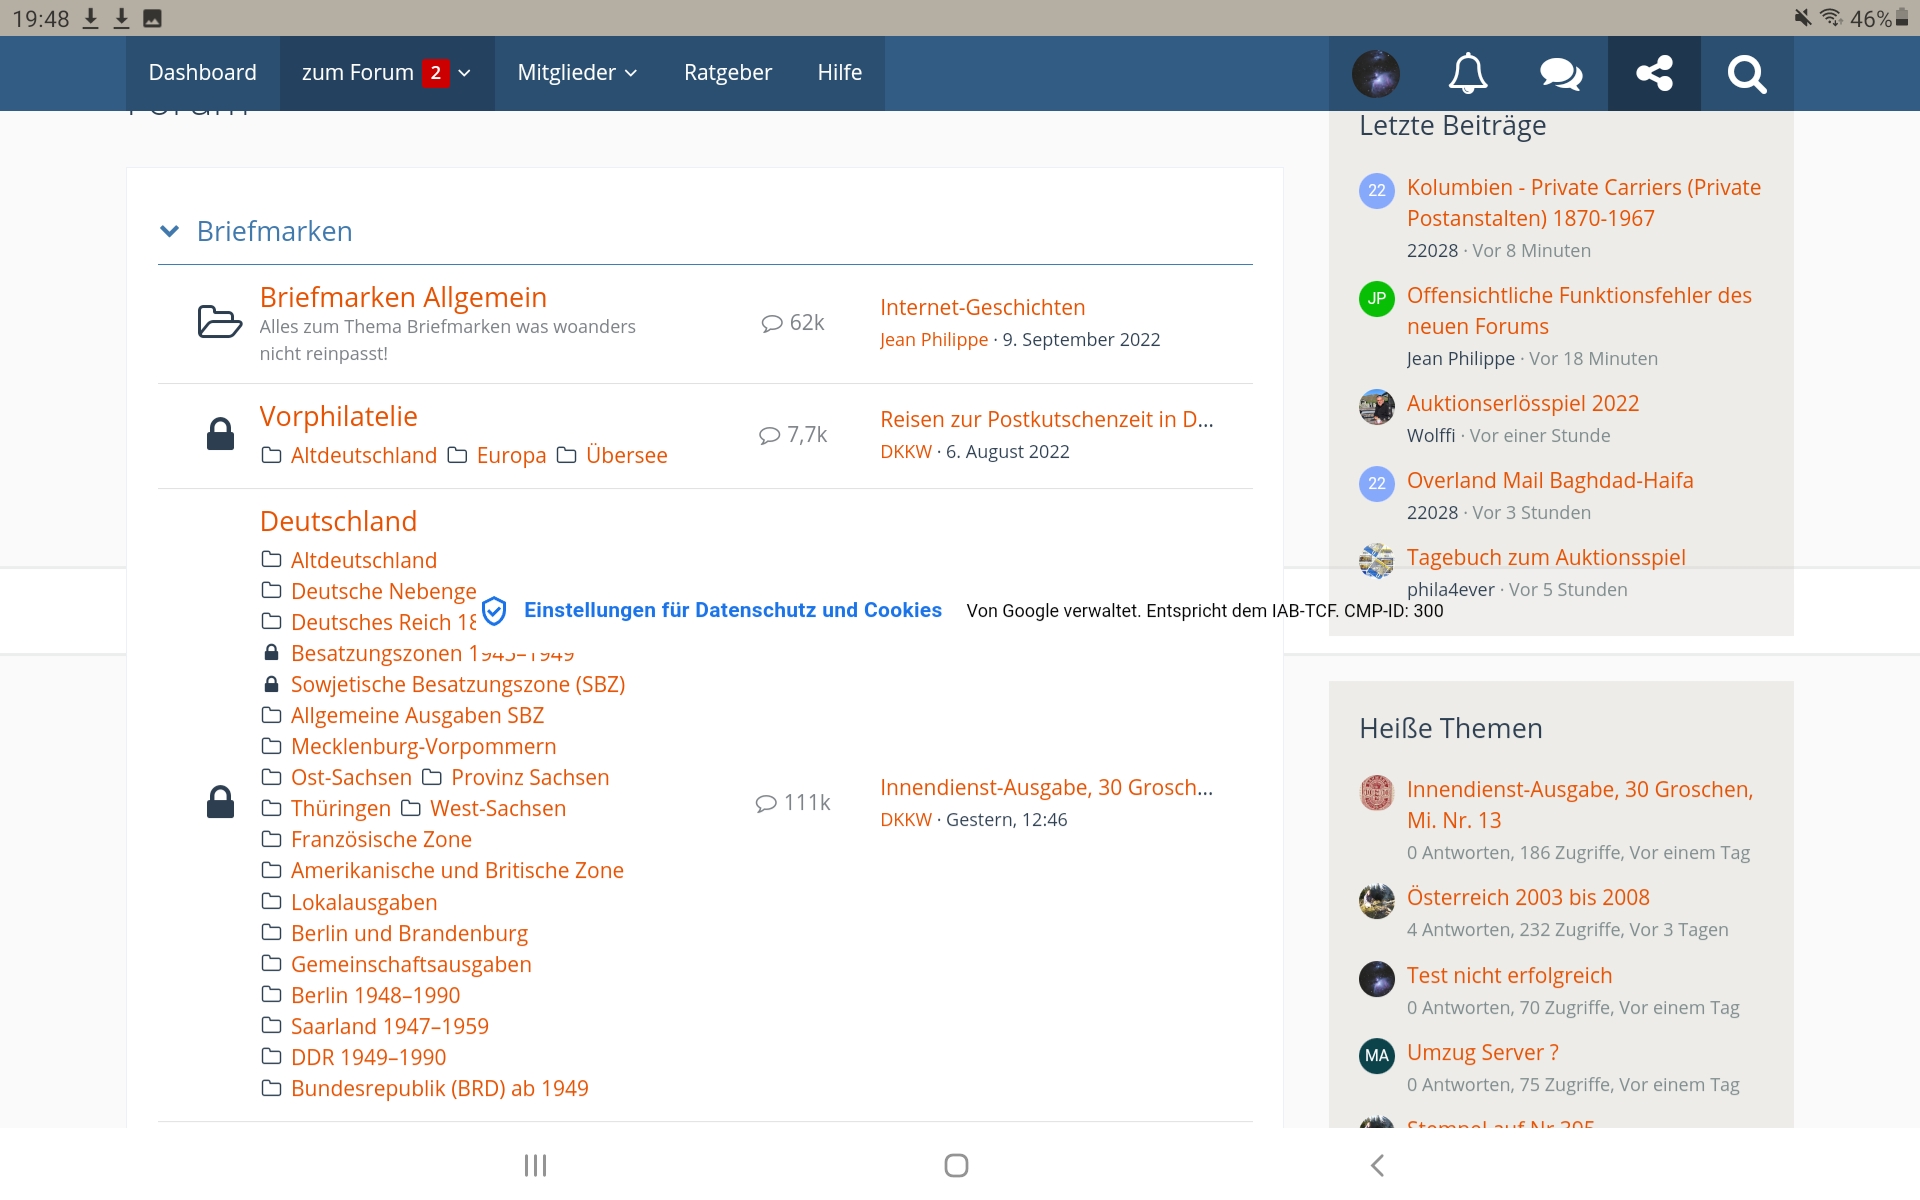Go to Dashboard menu item
The width and height of the screenshot is (1920, 1200).
pyautogui.click(x=202, y=73)
